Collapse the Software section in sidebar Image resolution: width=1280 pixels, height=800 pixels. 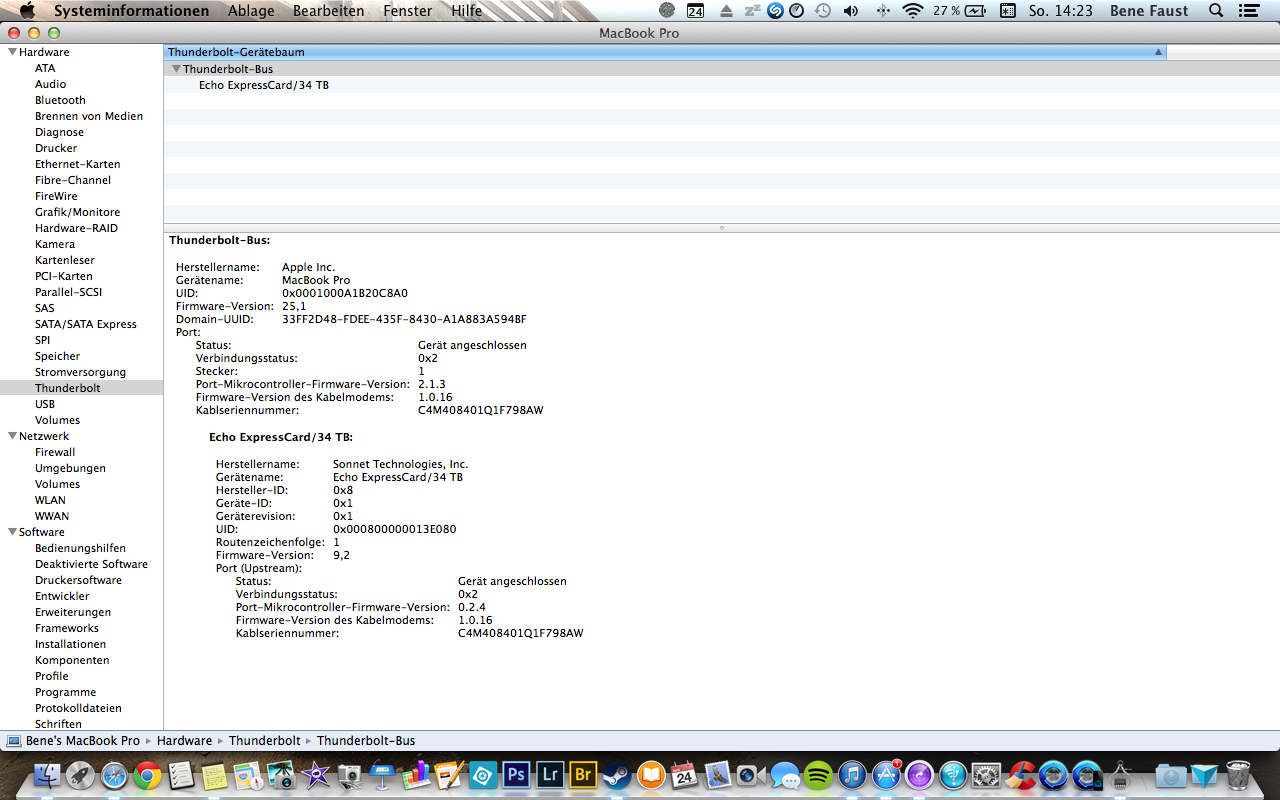coord(12,532)
